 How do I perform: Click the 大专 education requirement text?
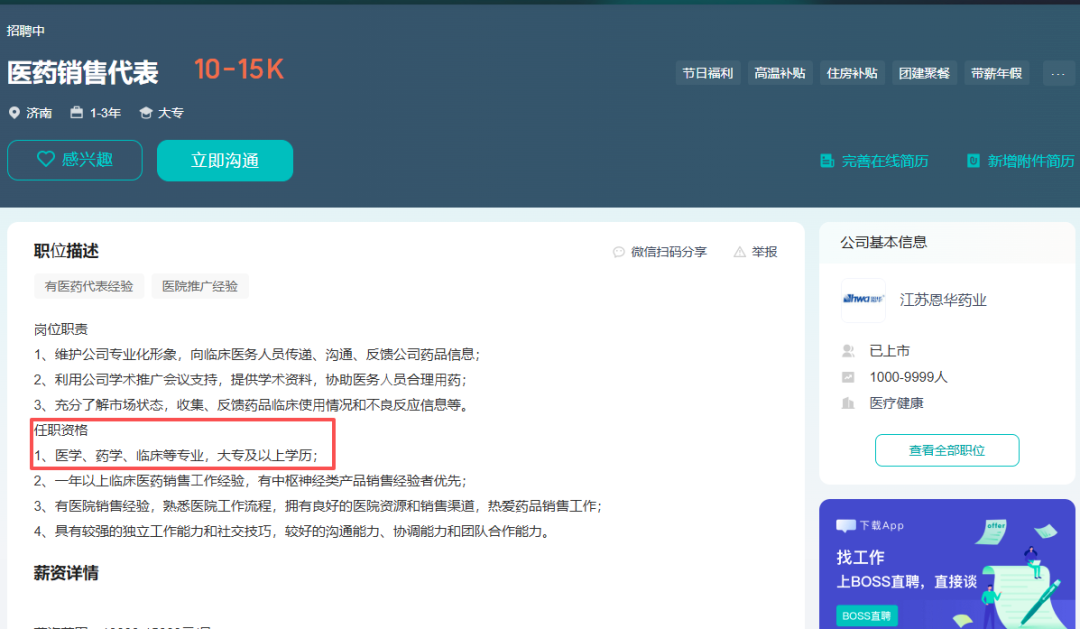coord(171,113)
